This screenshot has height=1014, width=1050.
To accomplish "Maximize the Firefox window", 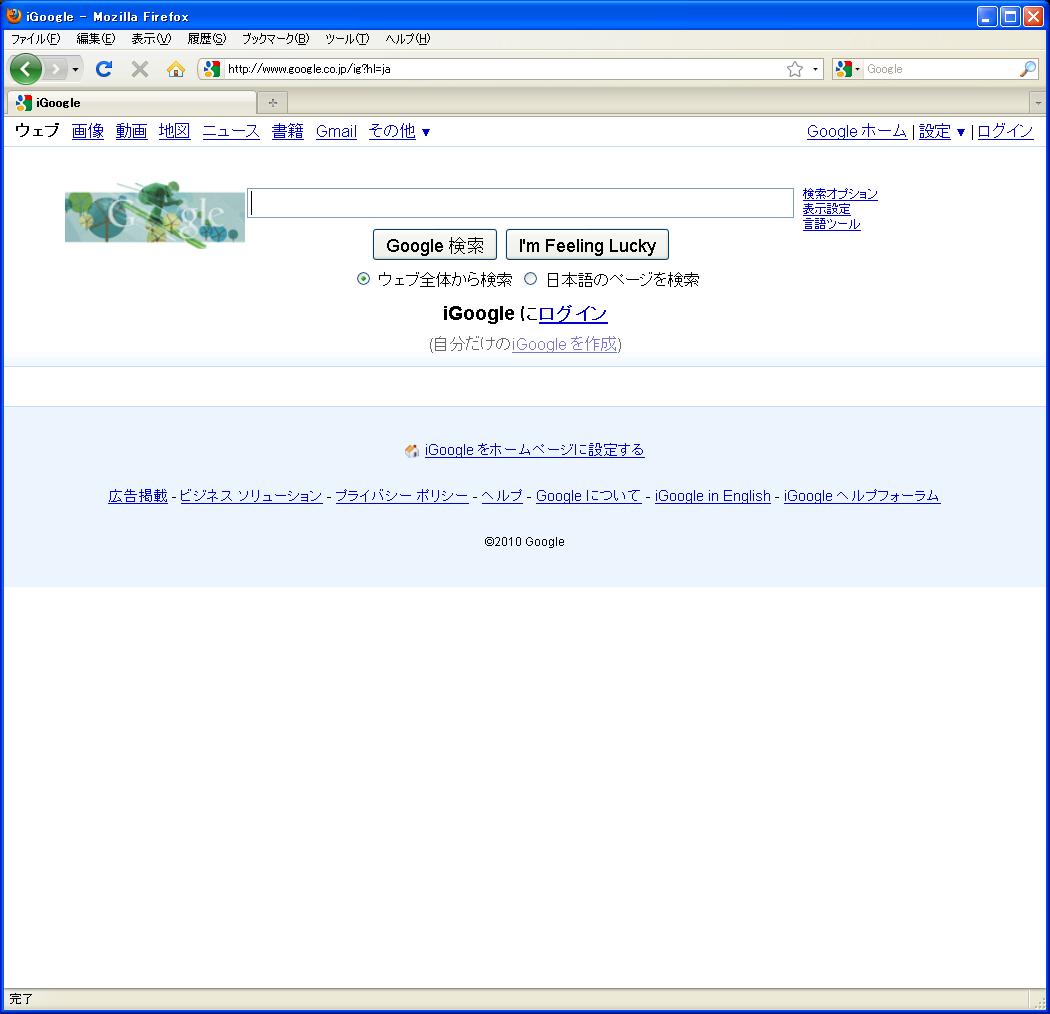I will (1010, 16).
